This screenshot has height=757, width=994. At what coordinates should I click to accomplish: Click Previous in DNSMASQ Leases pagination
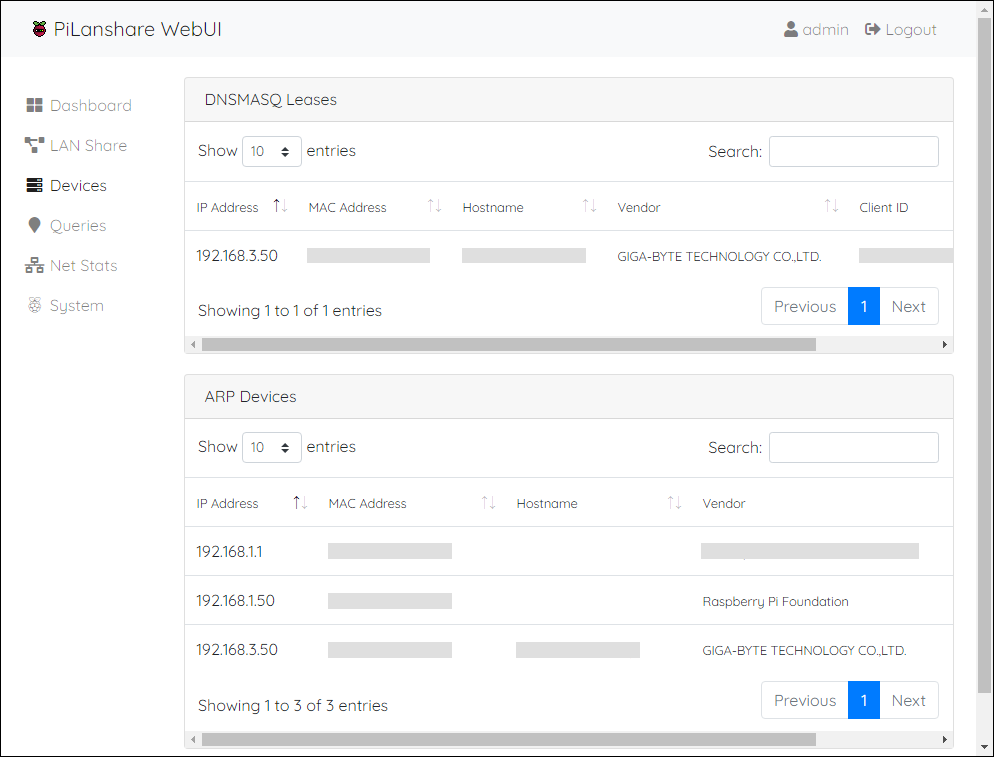coord(804,306)
